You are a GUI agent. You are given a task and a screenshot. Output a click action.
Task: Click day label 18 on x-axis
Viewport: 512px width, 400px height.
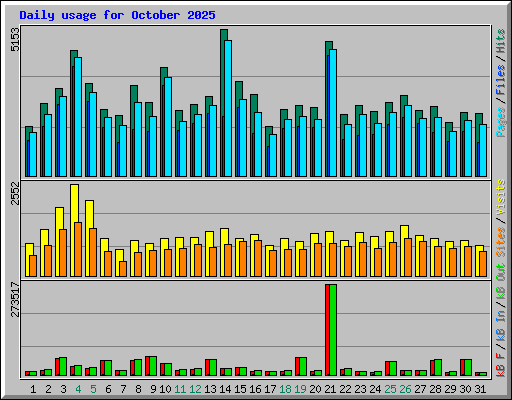(285, 389)
